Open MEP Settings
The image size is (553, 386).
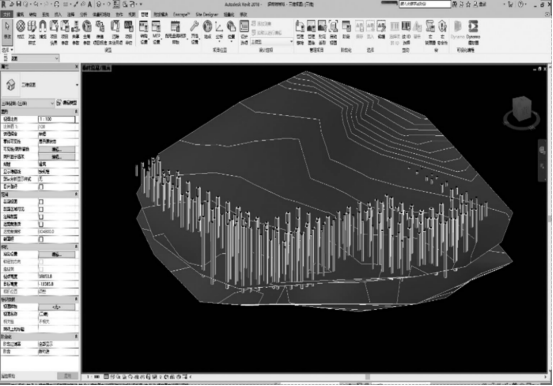click(x=156, y=31)
